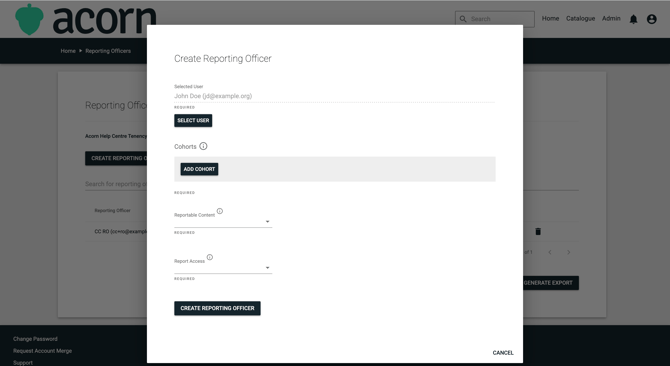
Task: Focus the Search for reporting officers field
Action: point(116,184)
